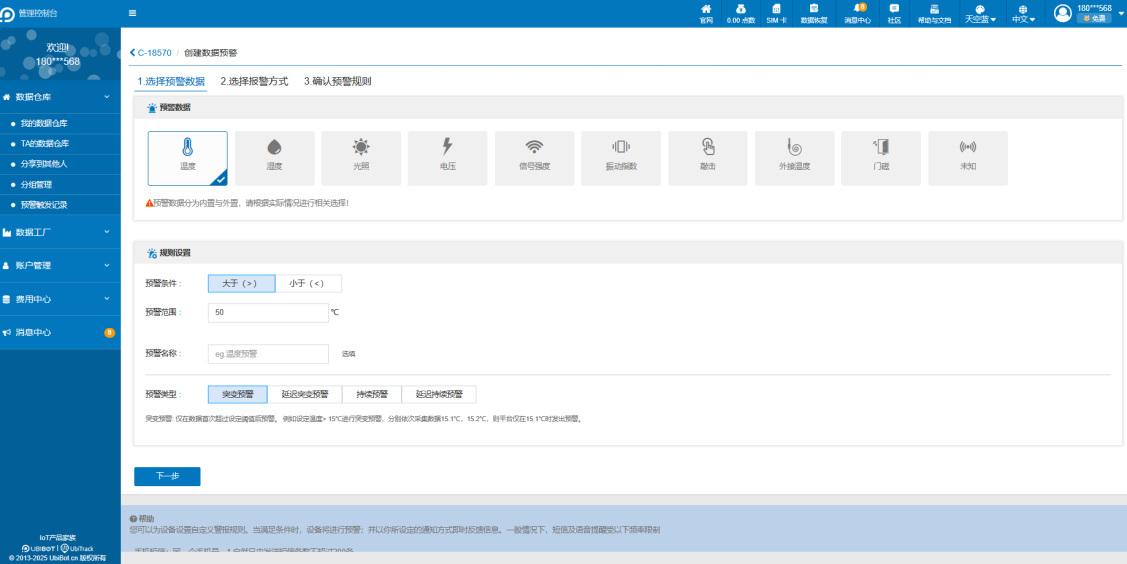
Task: Switch to the 2.选择报警方式 step tab
Action: [254, 81]
